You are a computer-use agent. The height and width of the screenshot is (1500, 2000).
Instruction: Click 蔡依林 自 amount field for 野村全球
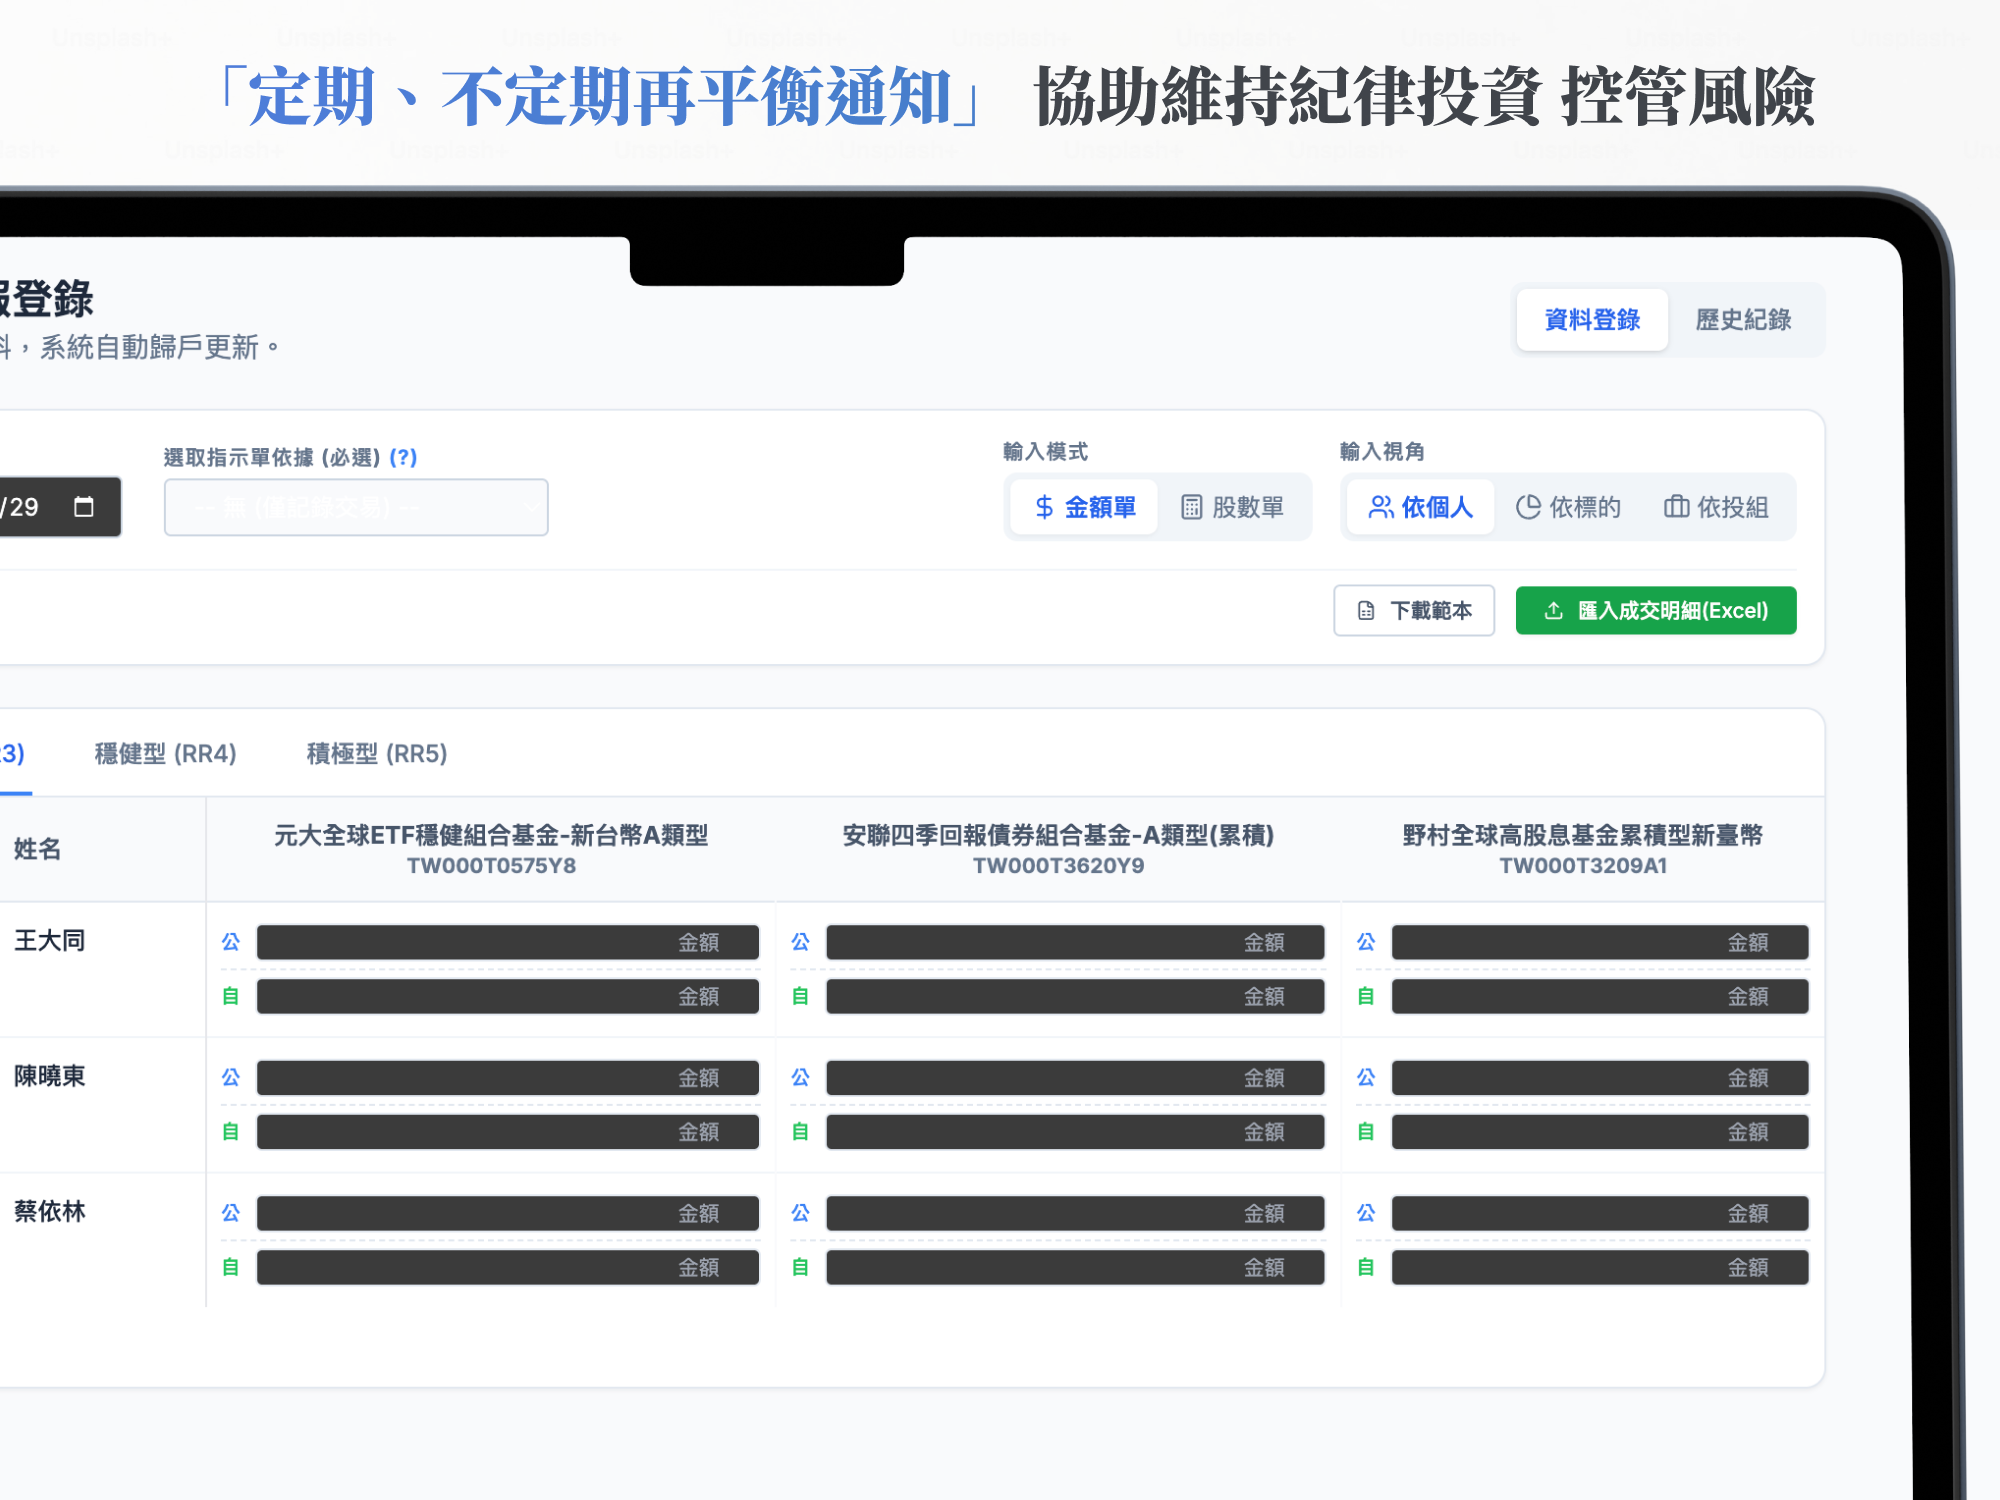(1600, 1267)
